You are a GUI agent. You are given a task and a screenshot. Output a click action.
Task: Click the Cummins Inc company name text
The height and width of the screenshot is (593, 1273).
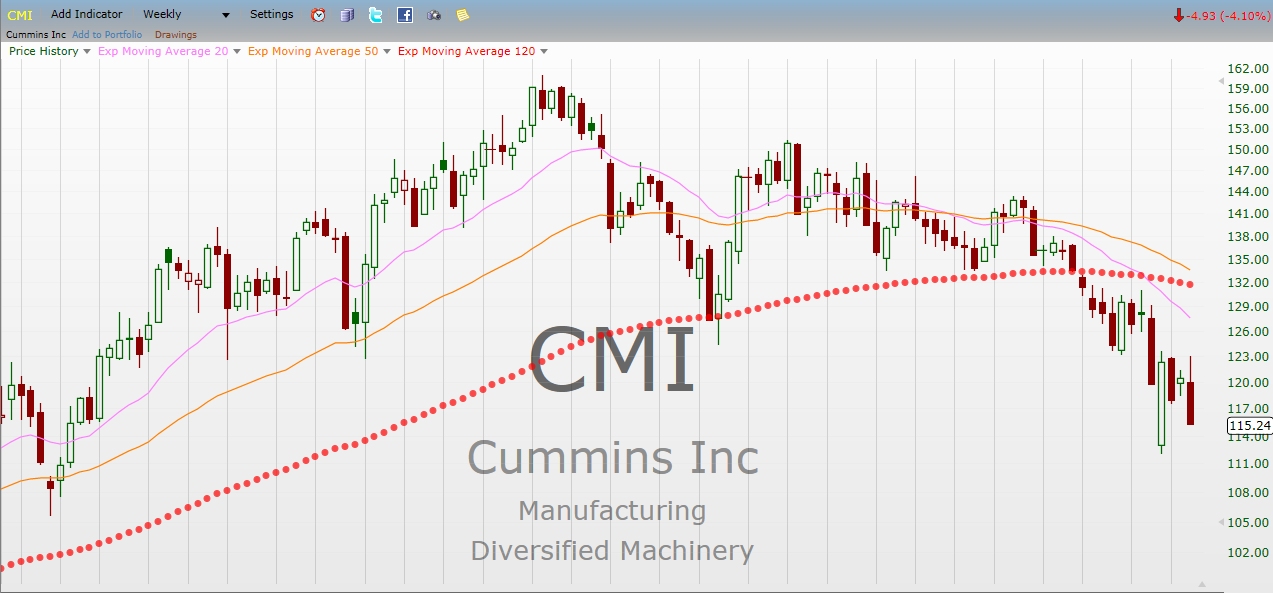click(36, 35)
